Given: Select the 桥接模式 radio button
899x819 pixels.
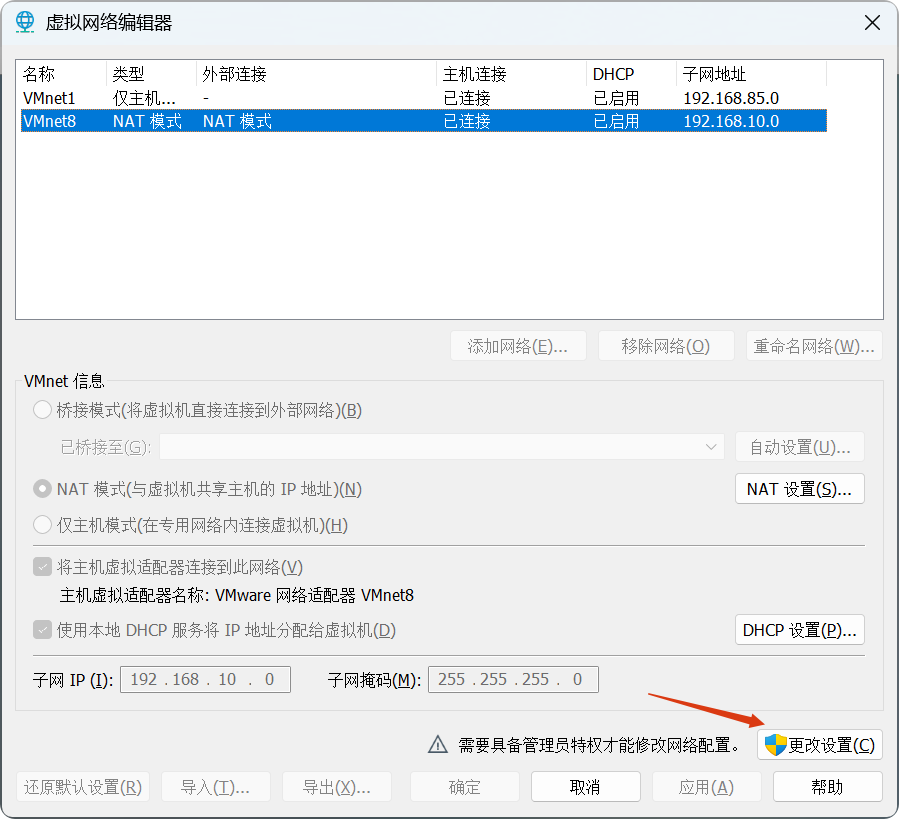Looking at the screenshot, I should pos(42,410).
